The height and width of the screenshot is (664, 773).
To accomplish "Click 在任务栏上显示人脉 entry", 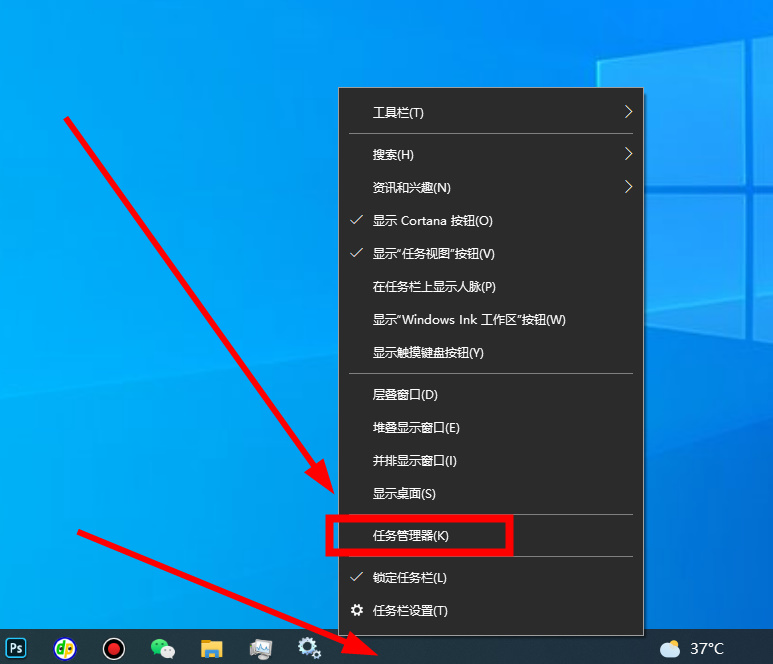I will pyautogui.click(x=434, y=287).
